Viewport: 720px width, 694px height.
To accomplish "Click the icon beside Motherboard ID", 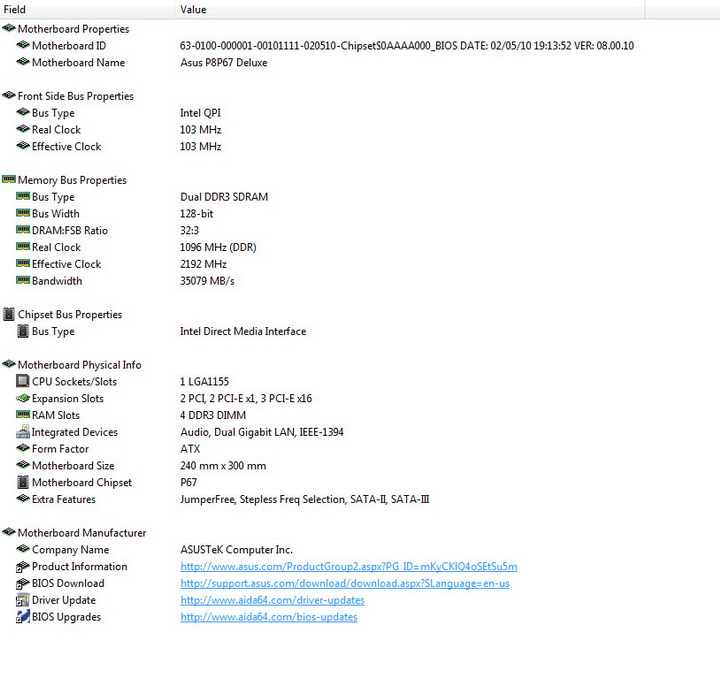I will click(23, 45).
